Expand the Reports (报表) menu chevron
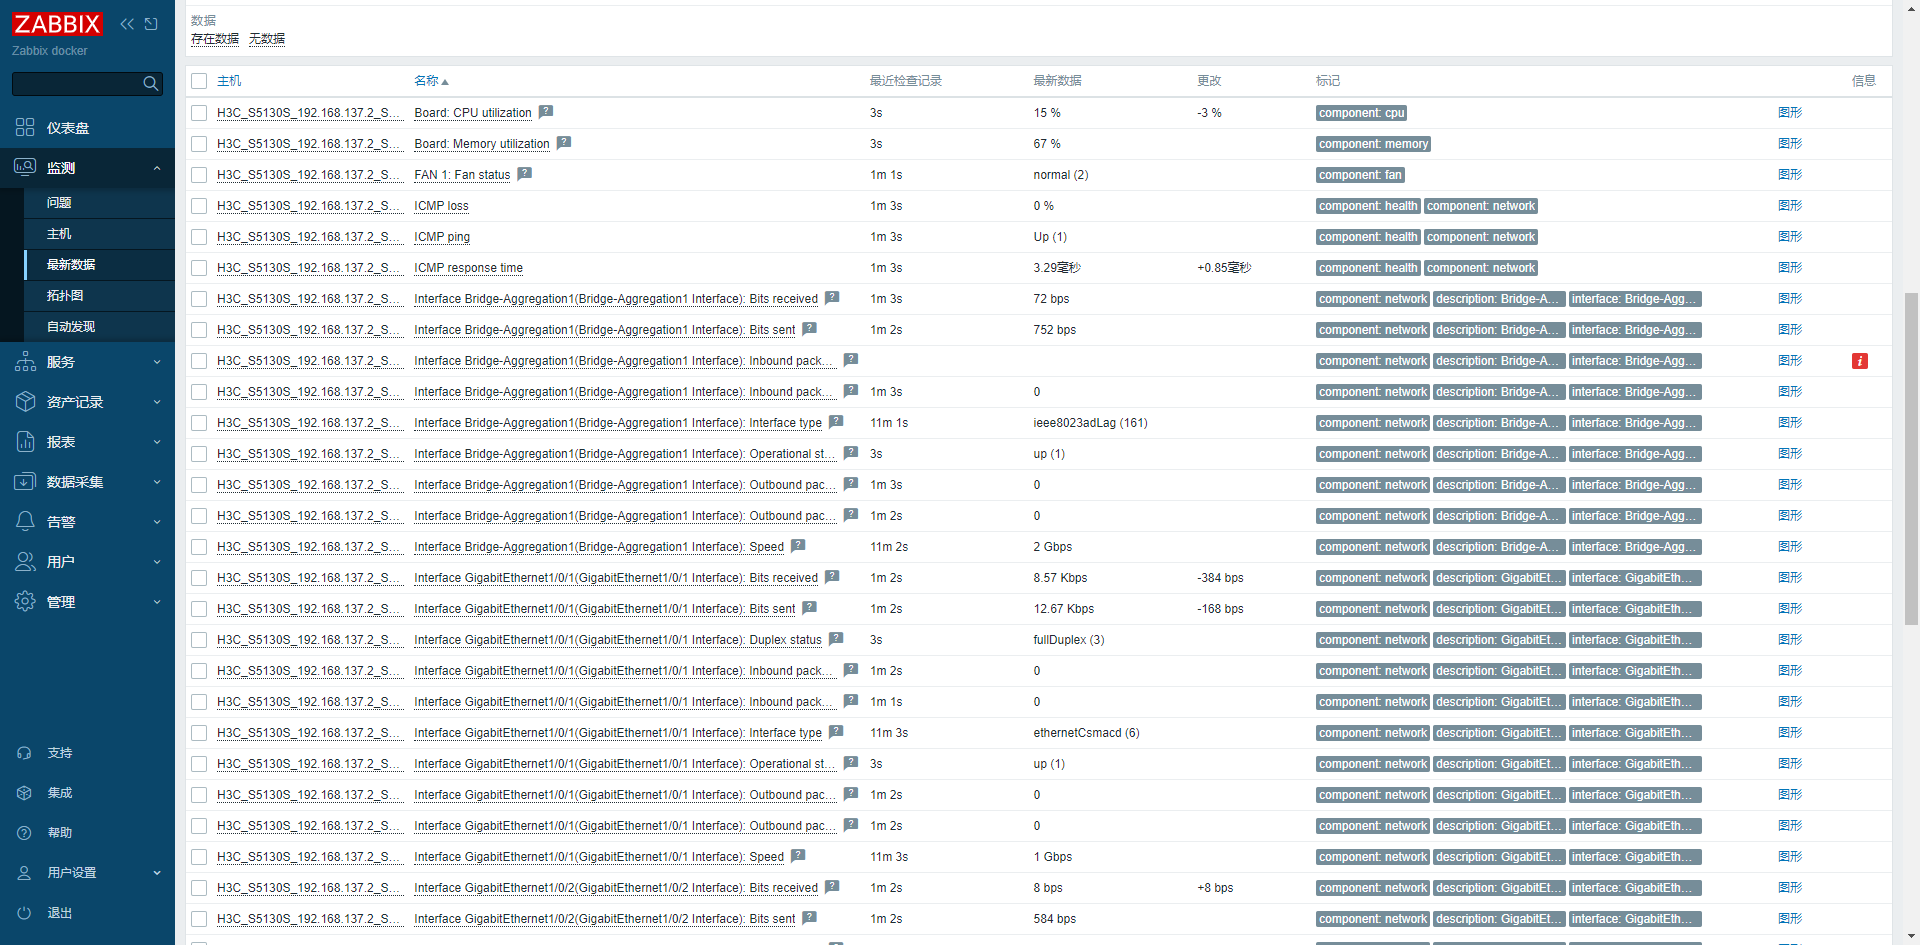The image size is (1920, 945). coord(157,442)
